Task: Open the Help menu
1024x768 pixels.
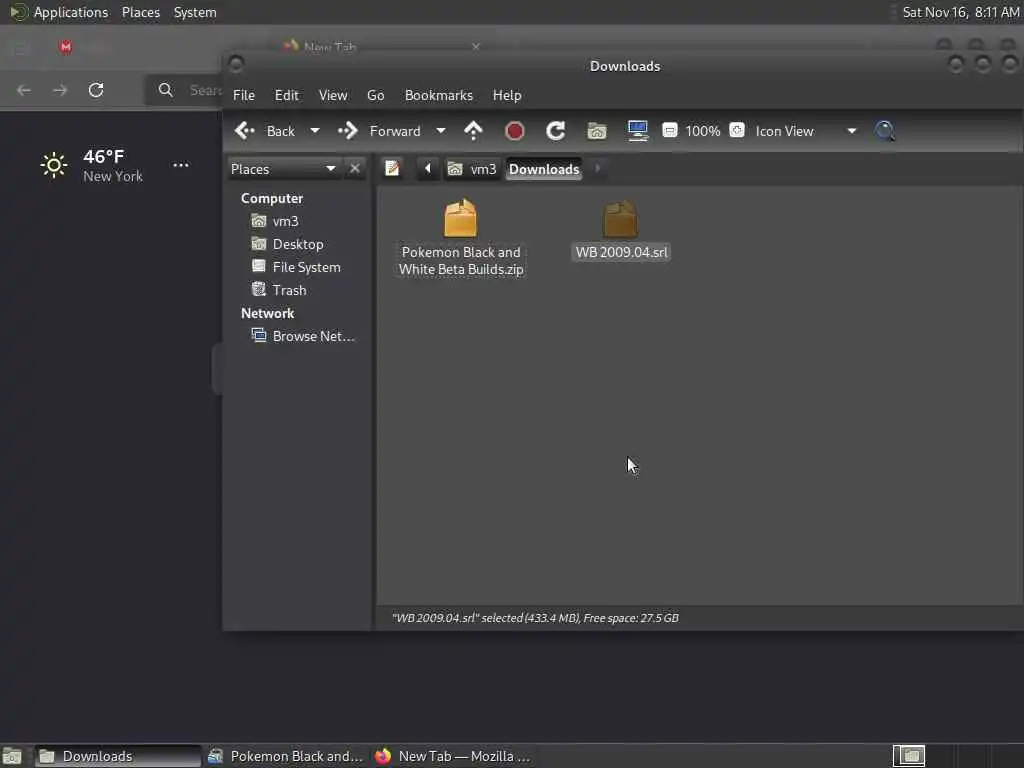Action: [507, 95]
